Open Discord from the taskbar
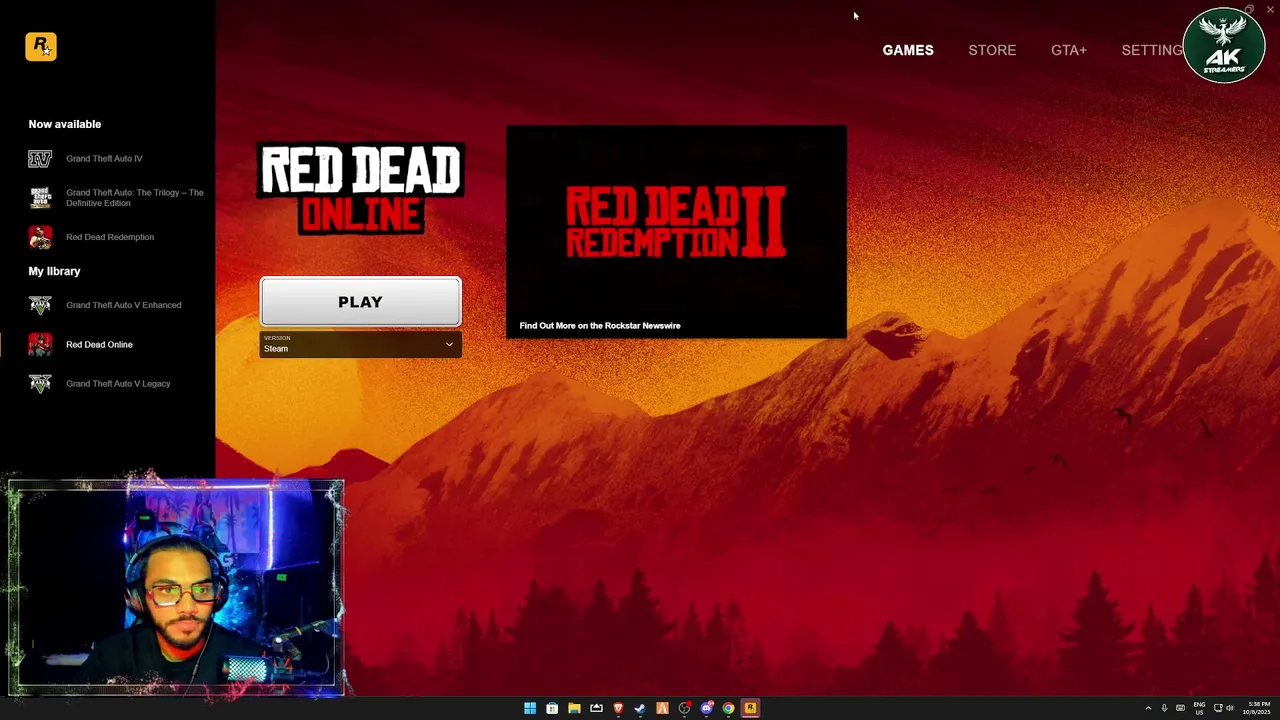Screen dimensions: 1280x720 click(x=707, y=708)
